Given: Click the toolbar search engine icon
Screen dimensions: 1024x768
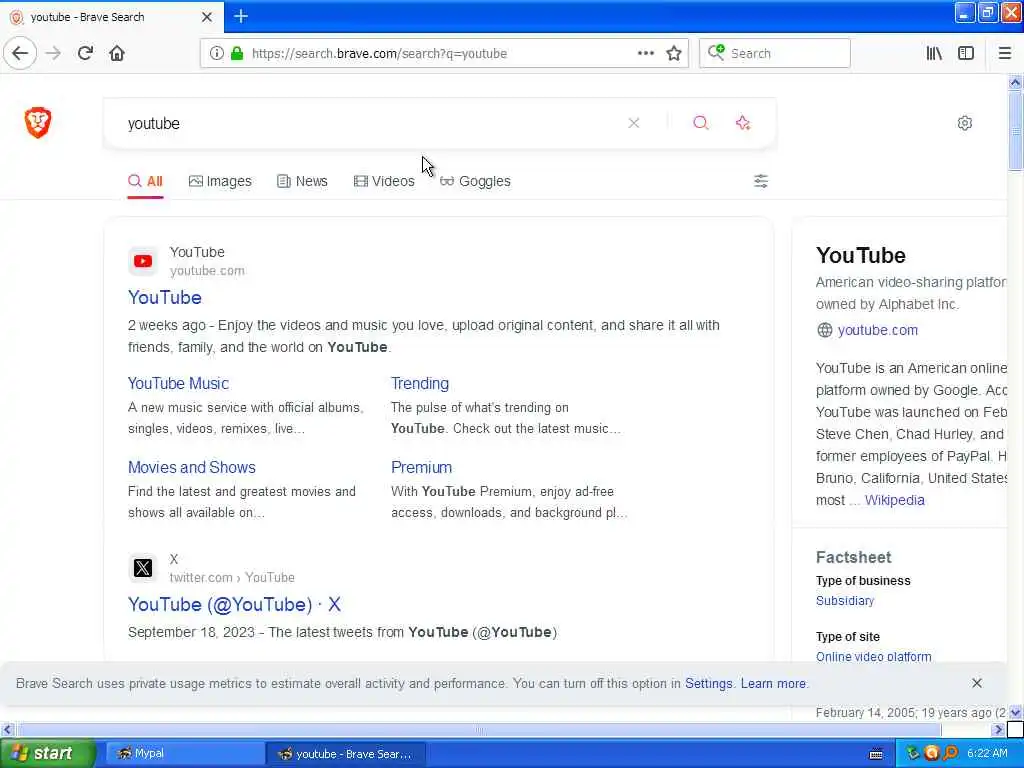Looking at the screenshot, I should pos(716,52).
